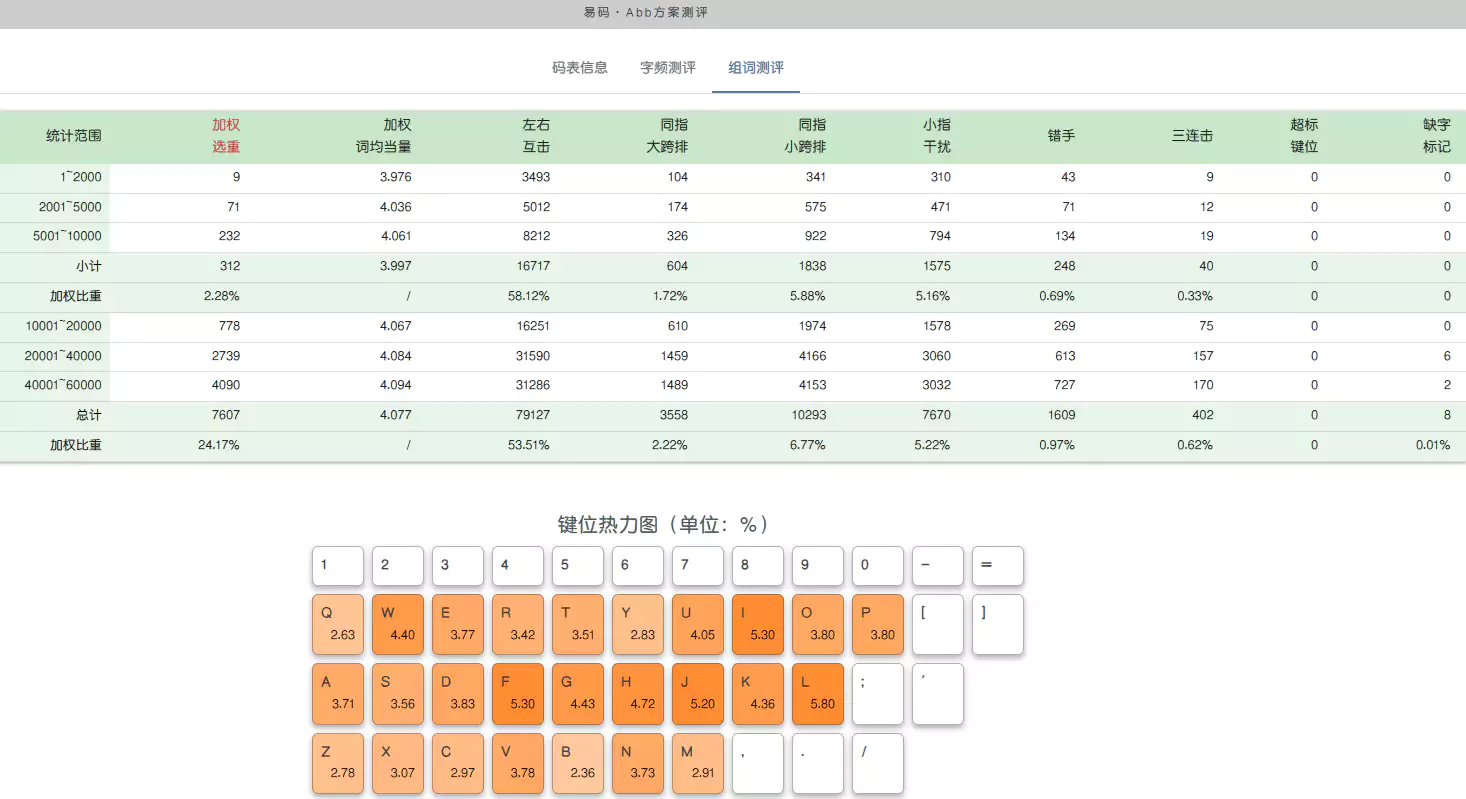Click the 左右互击 column header

click(536, 136)
